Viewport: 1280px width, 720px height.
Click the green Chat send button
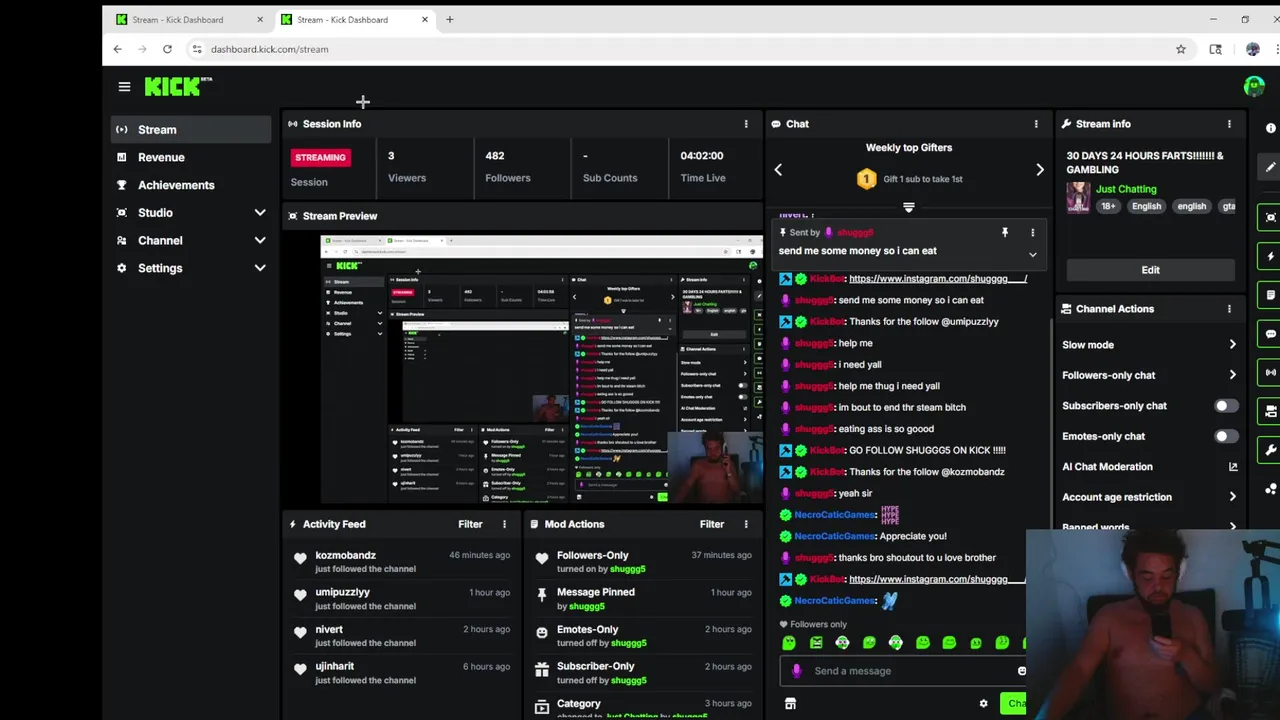coord(1013,704)
